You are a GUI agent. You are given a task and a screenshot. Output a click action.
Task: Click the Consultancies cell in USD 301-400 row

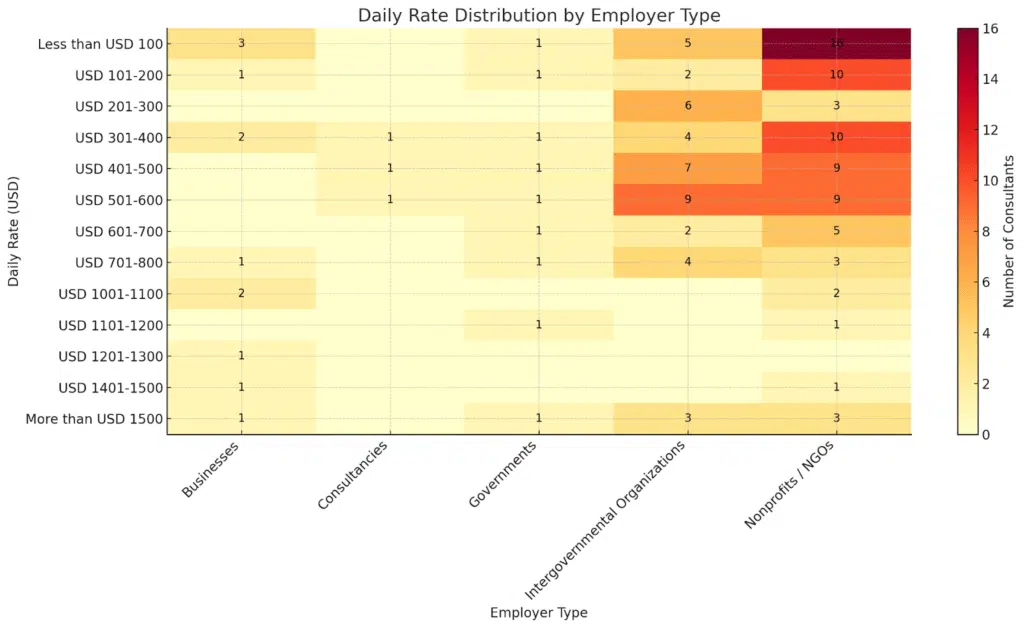coord(390,137)
